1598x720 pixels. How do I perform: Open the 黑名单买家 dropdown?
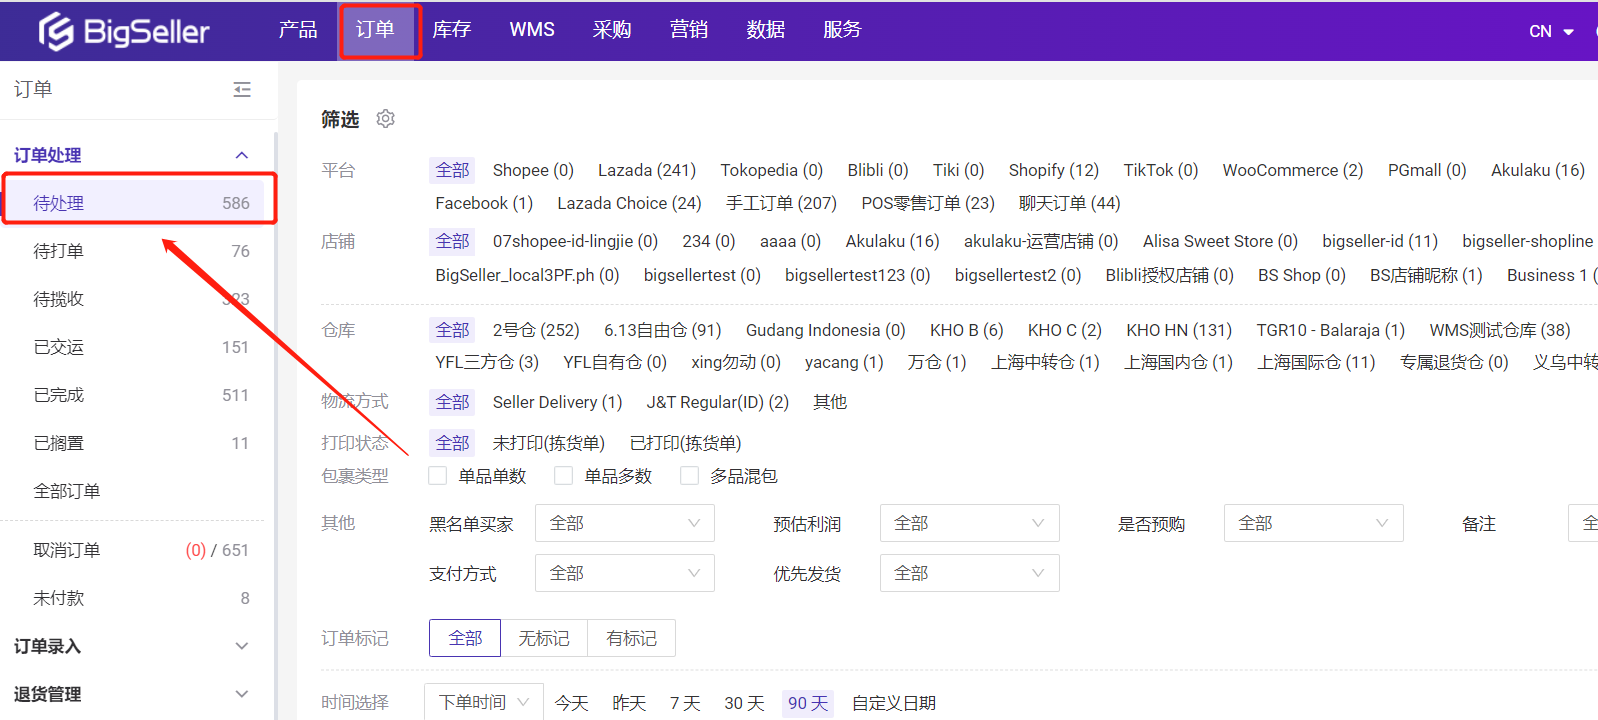[x=625, y=523]
